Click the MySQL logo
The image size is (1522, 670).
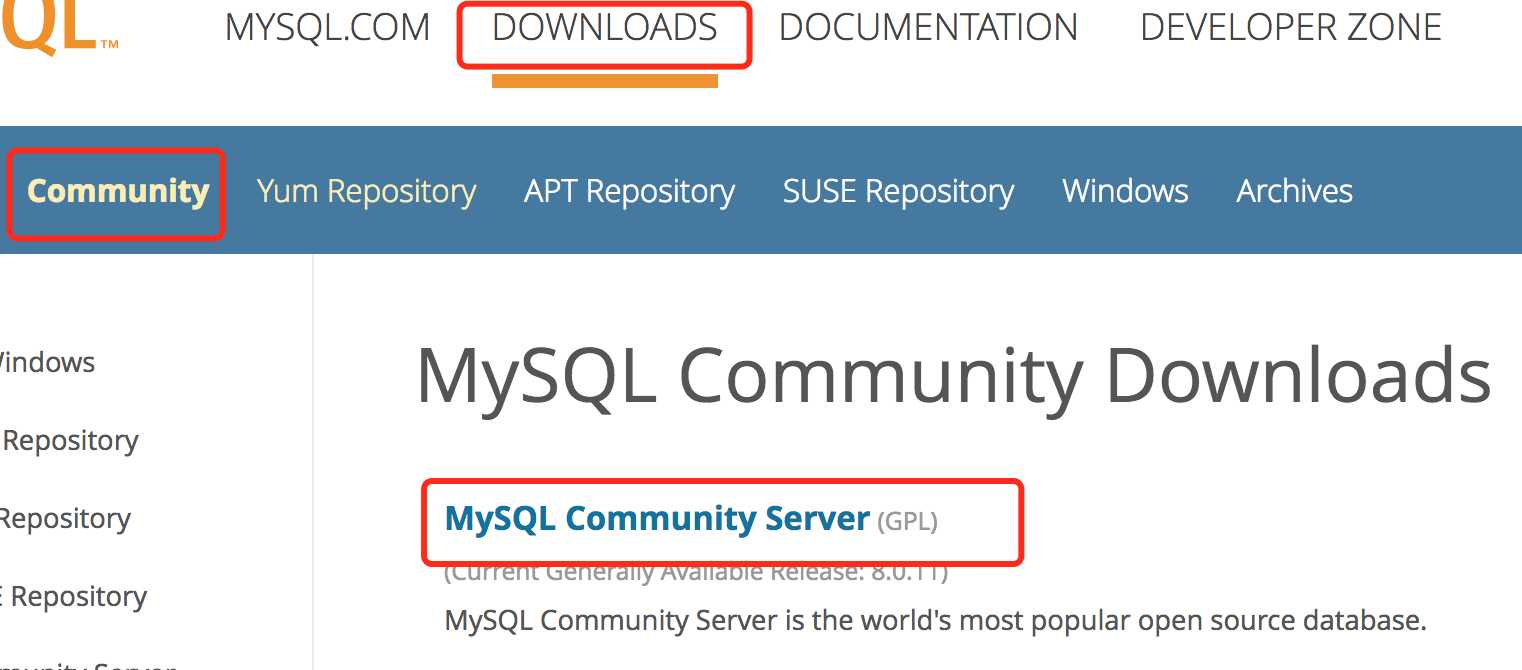59,27
